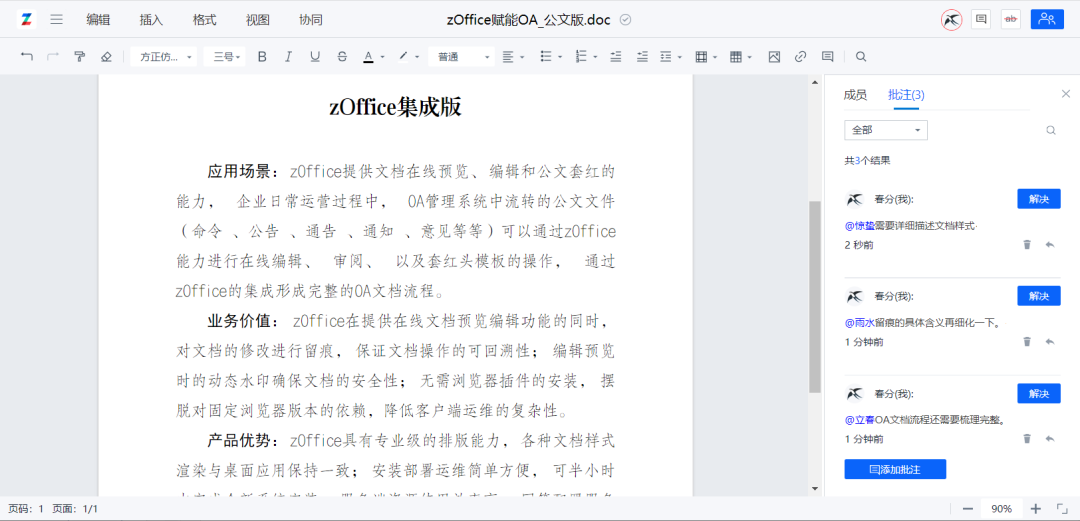Decrease paragraph indent
This screenshot has height=521, width=1080.
[616, 57]
